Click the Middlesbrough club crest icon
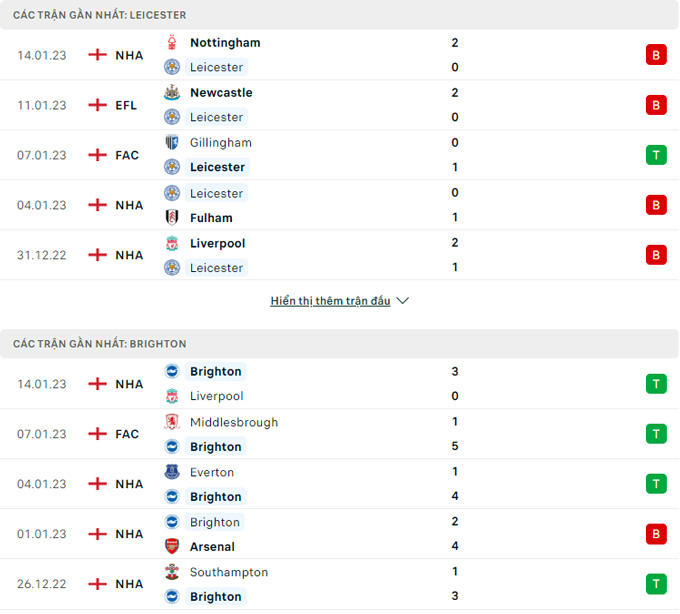The height and width of the screenshot is (614, 680). coord(172,422)
